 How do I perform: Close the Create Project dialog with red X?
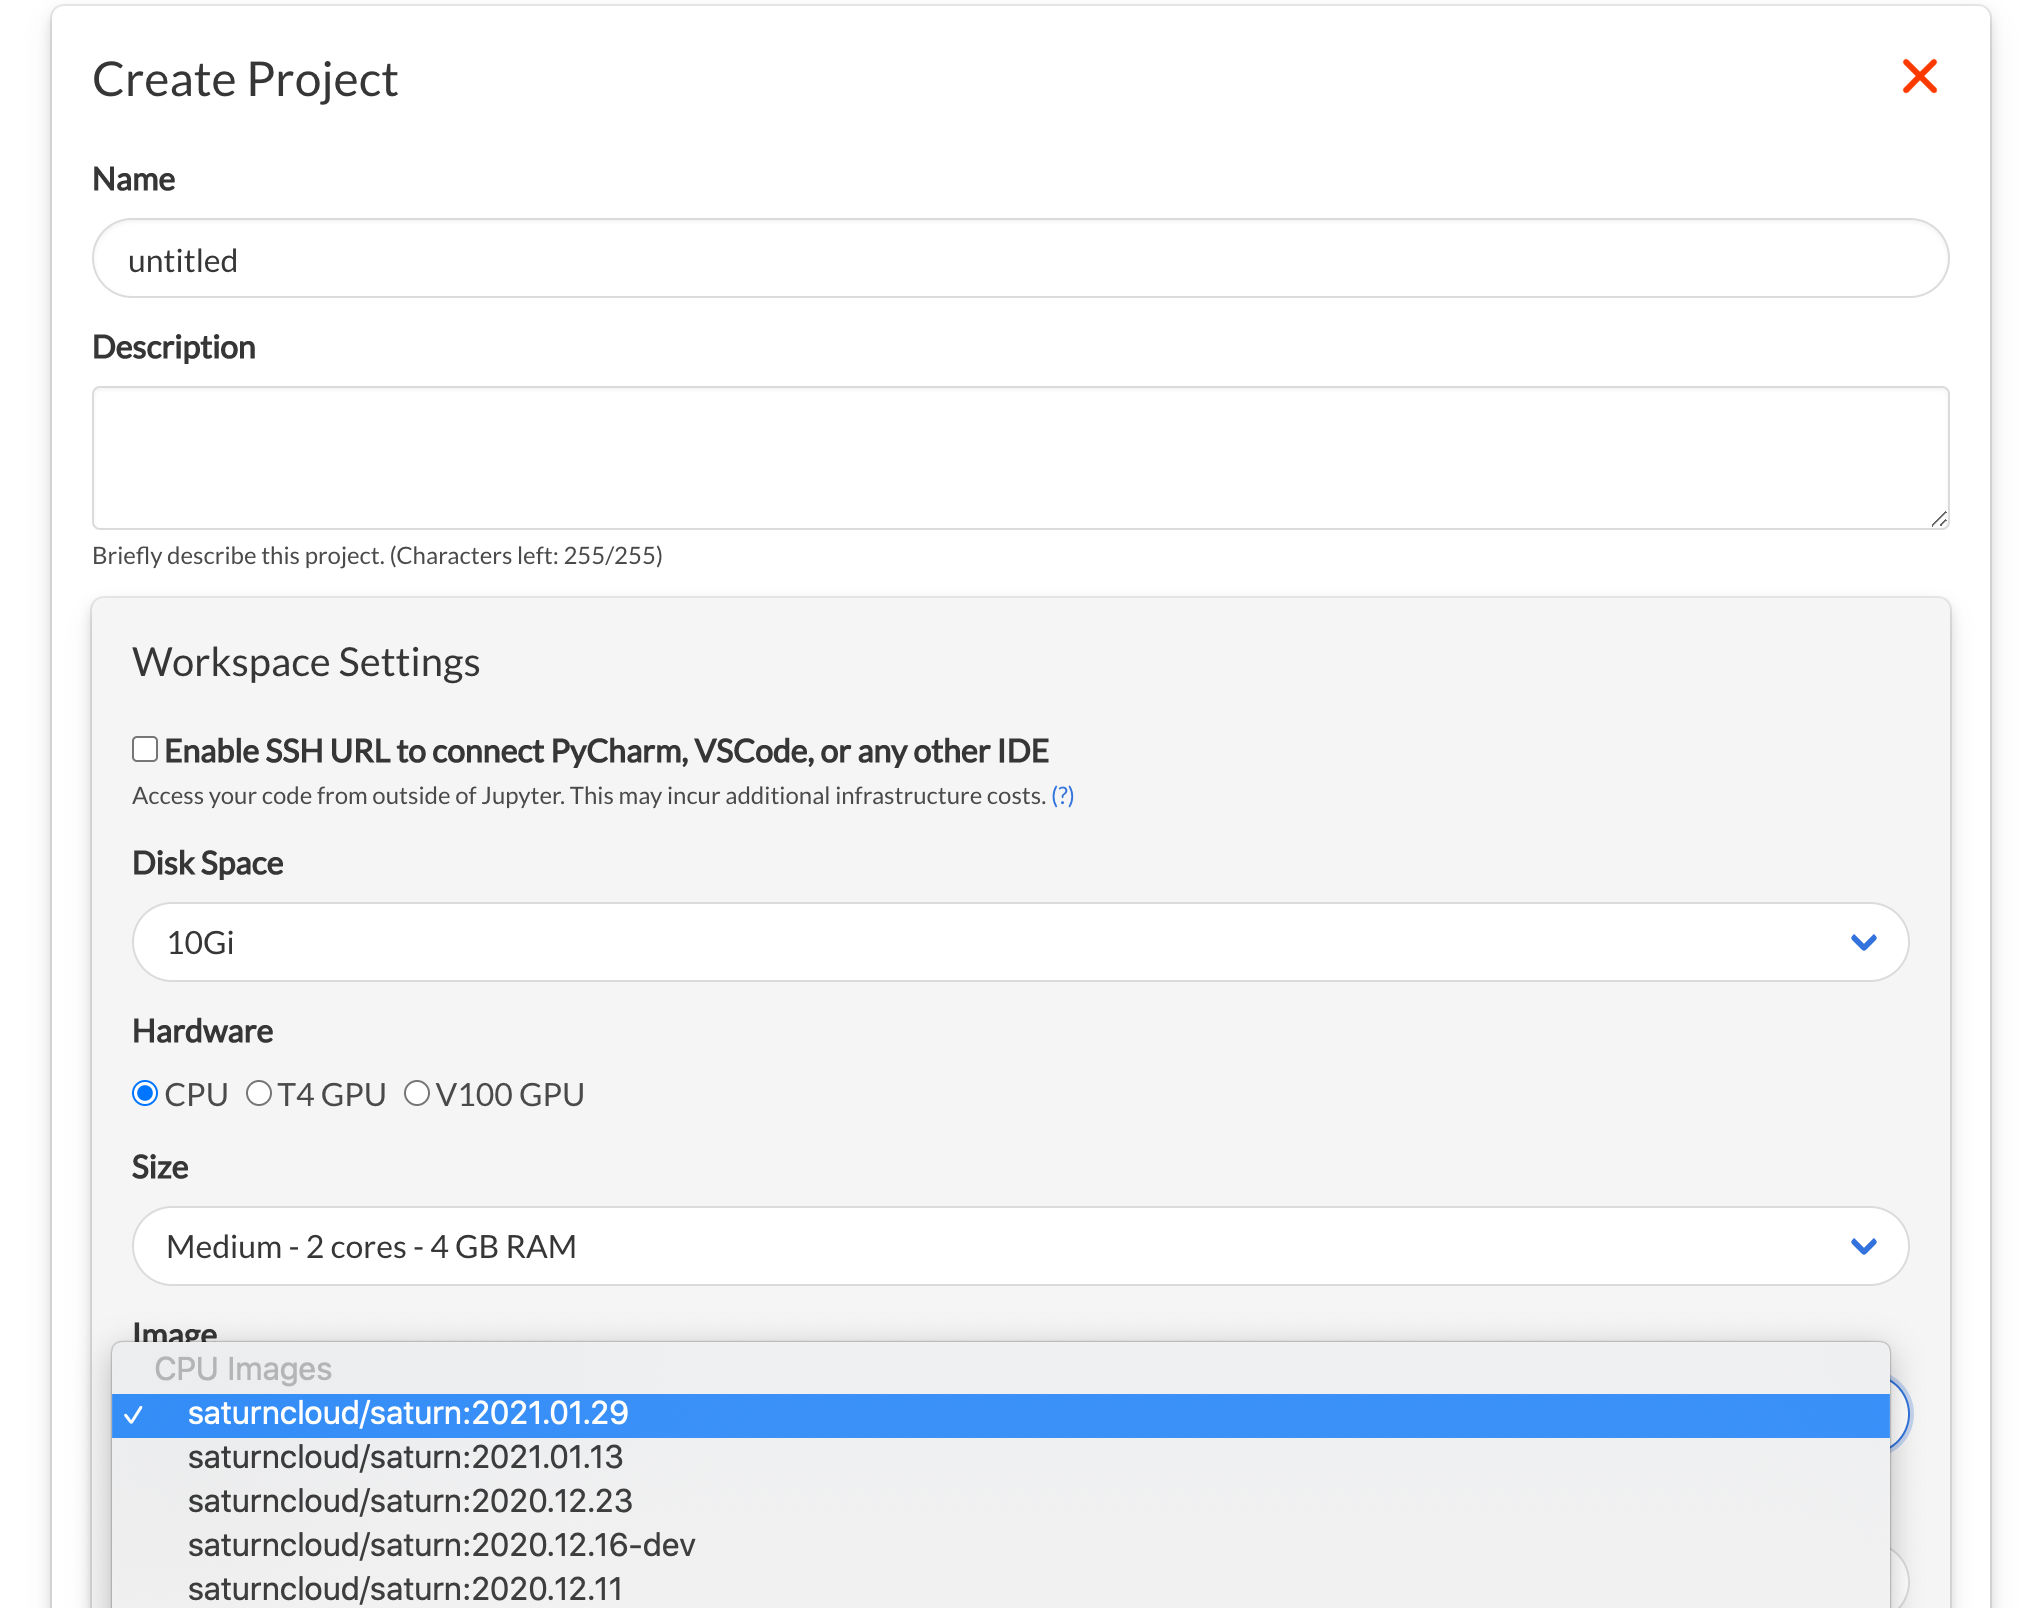click(1919, 77)
